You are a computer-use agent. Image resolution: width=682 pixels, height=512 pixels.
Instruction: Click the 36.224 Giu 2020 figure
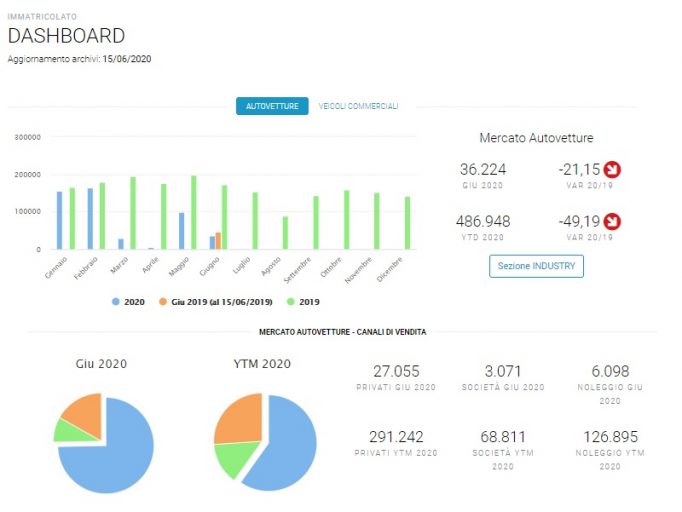coord(483,169)
